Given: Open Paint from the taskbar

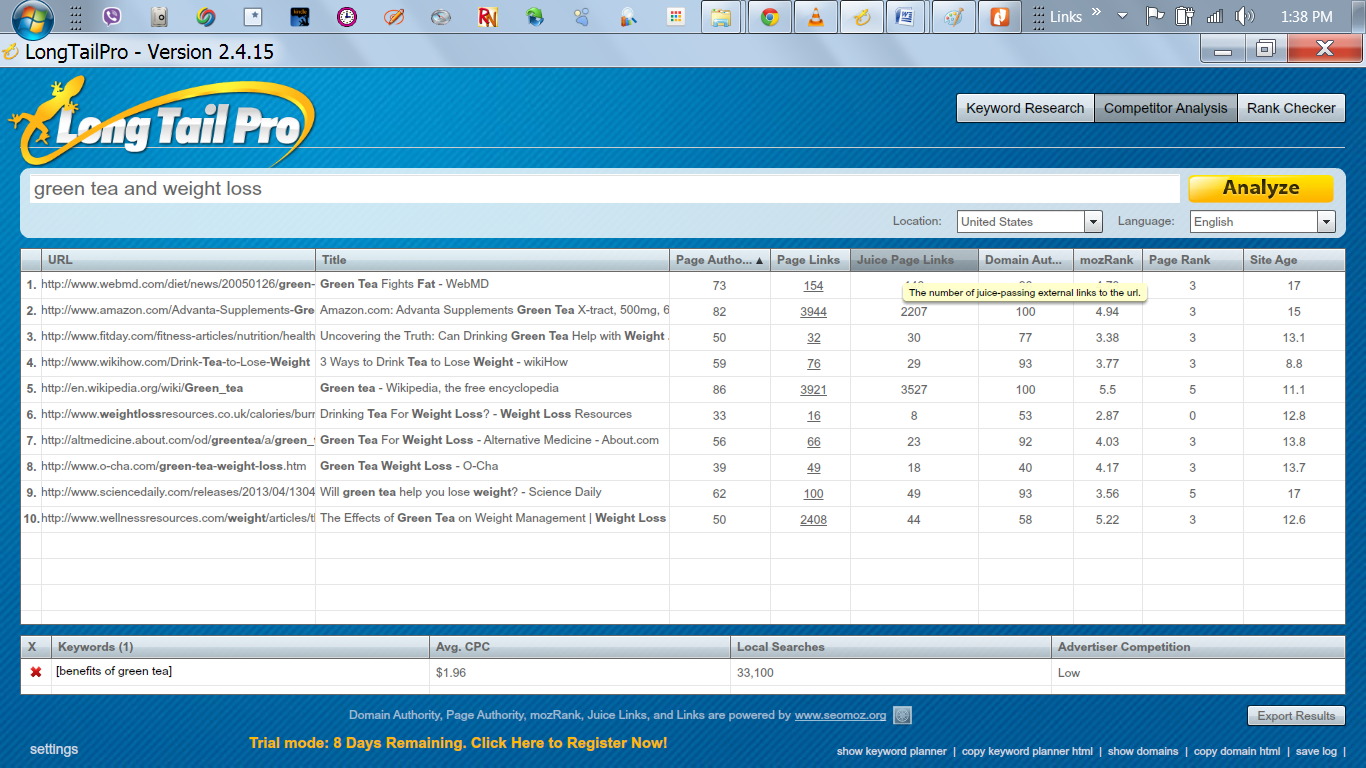Looking at the screenshot, I should click(x=953, y=17).
